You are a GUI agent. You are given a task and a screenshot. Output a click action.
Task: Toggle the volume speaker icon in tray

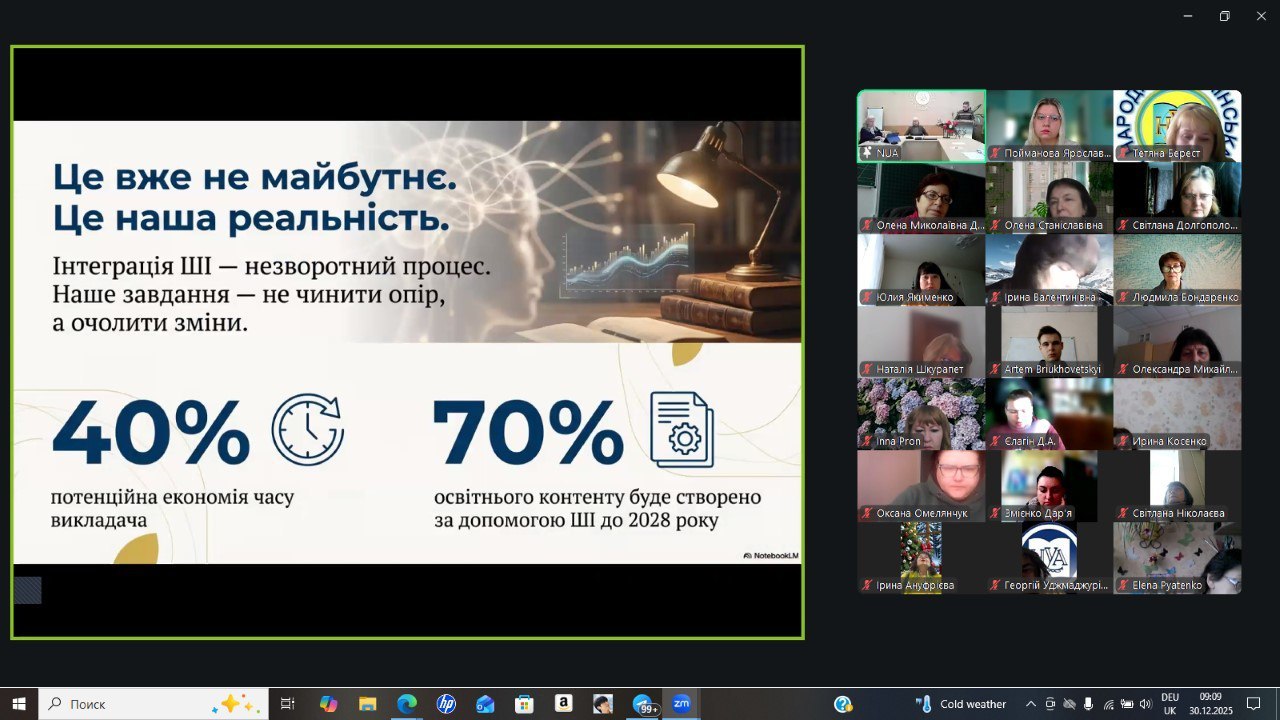[x=1145, y=704]
